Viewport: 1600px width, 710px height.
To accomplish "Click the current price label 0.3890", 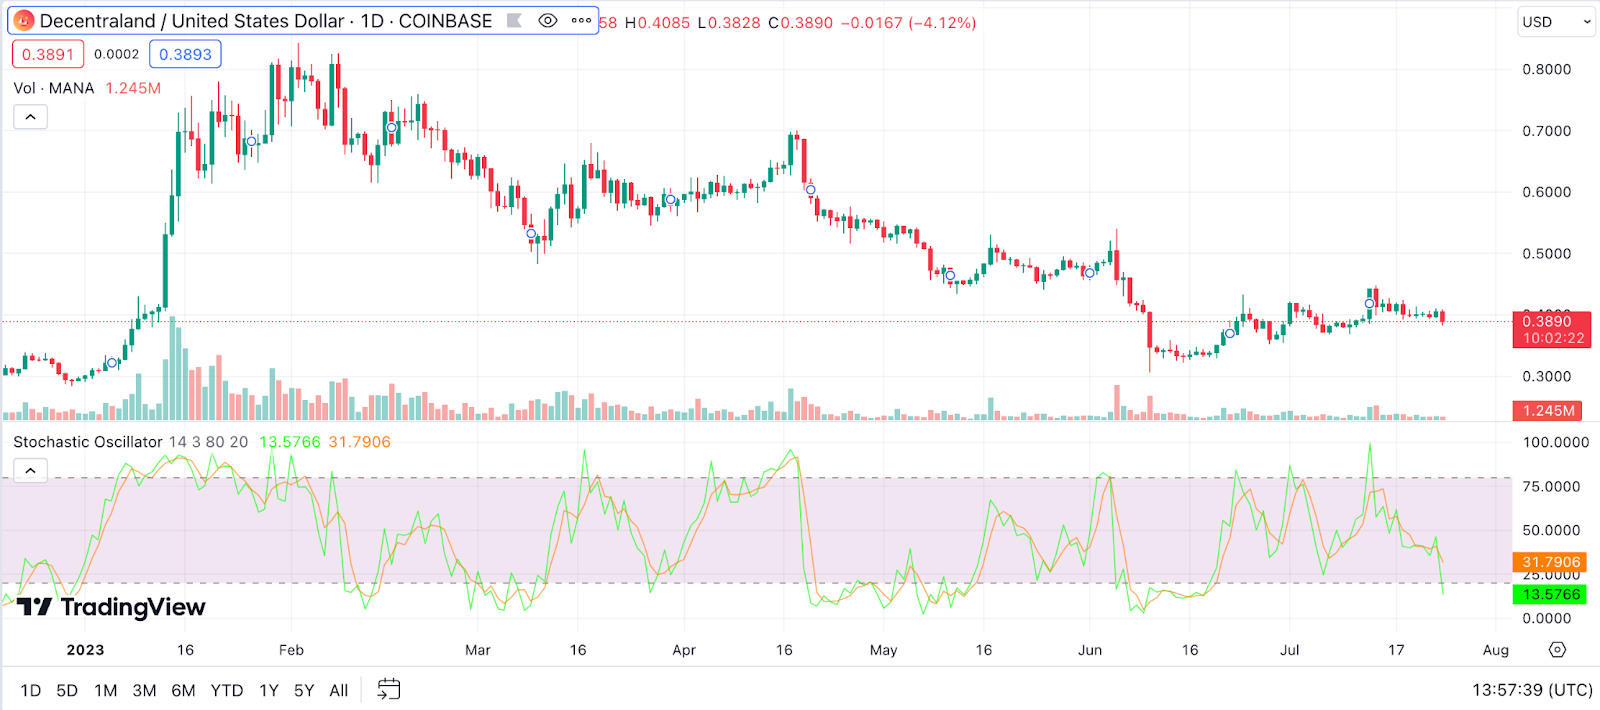I will [x=1552, y=329].
